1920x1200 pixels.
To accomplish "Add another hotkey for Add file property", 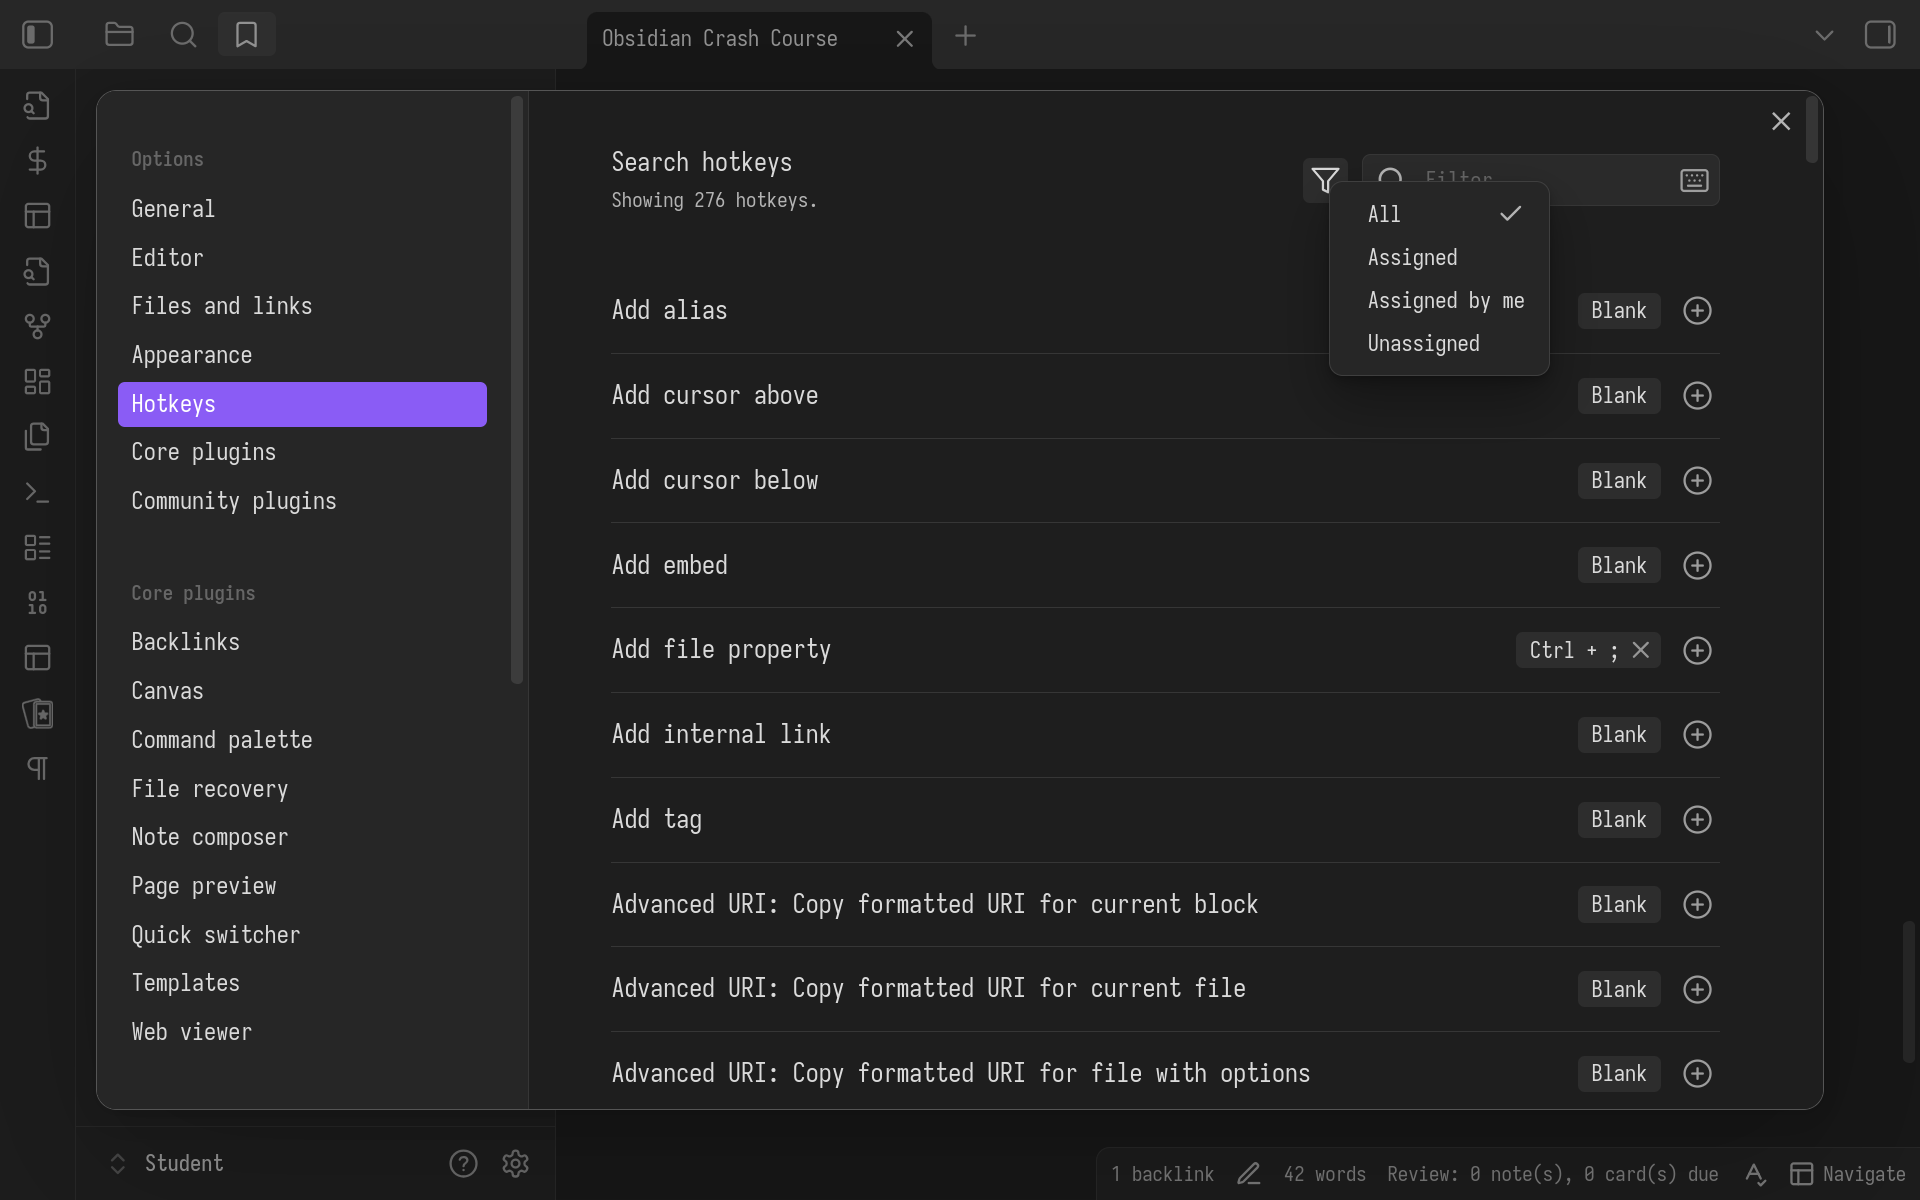I will [1697, 651].
